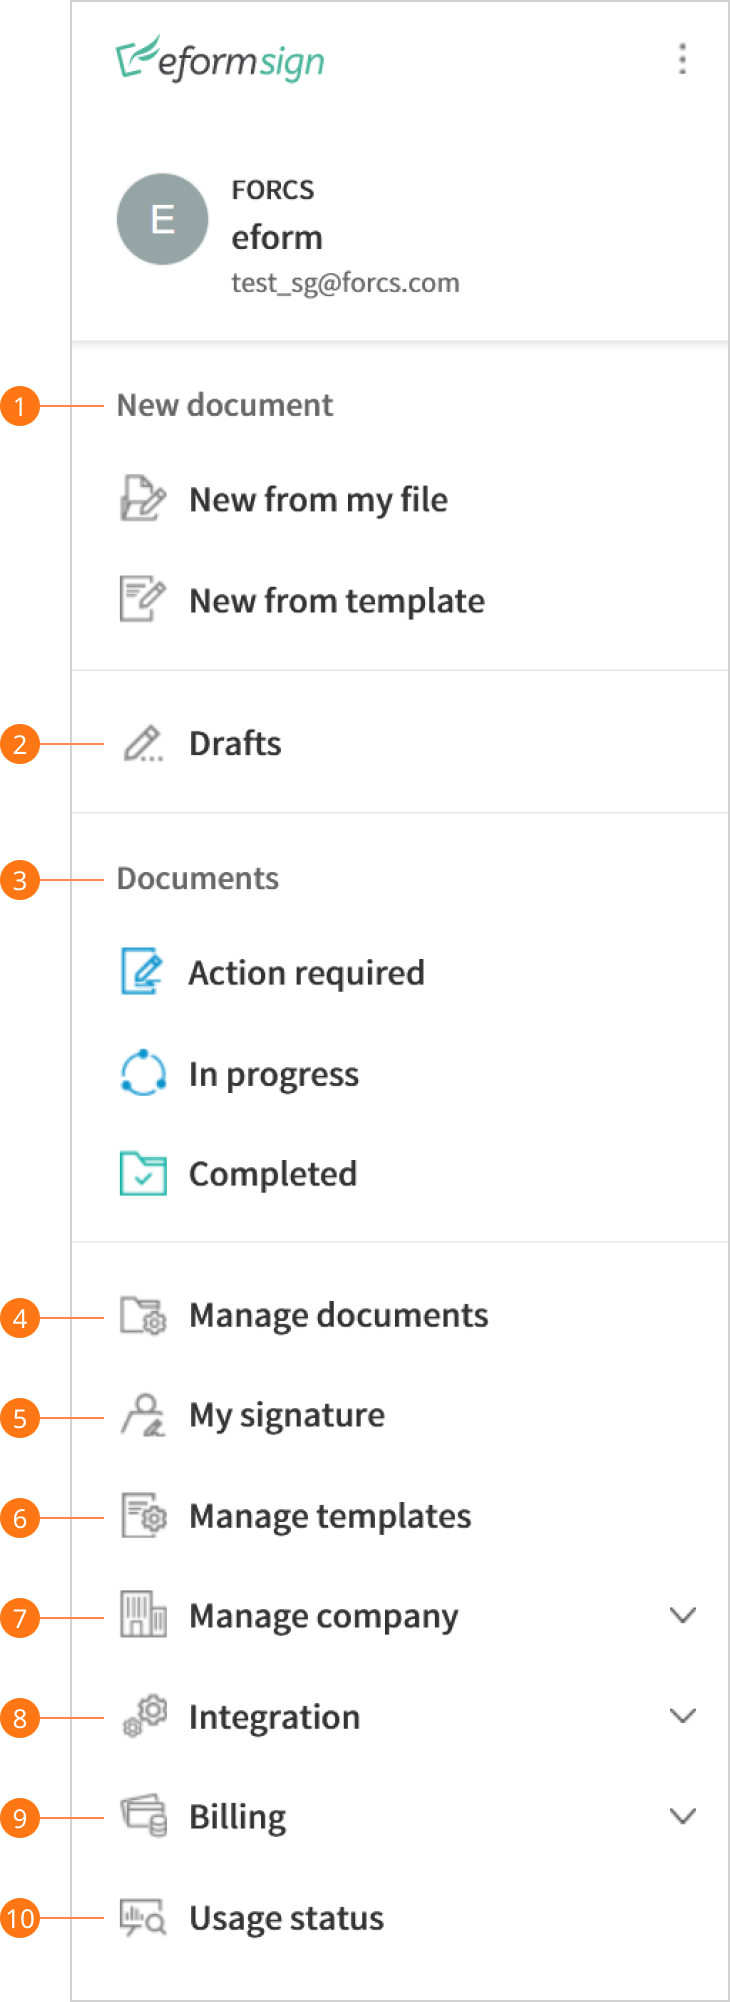Click the Completed folder icon
This screenshot has height=2002, width=730.
tap(143, 1173)
